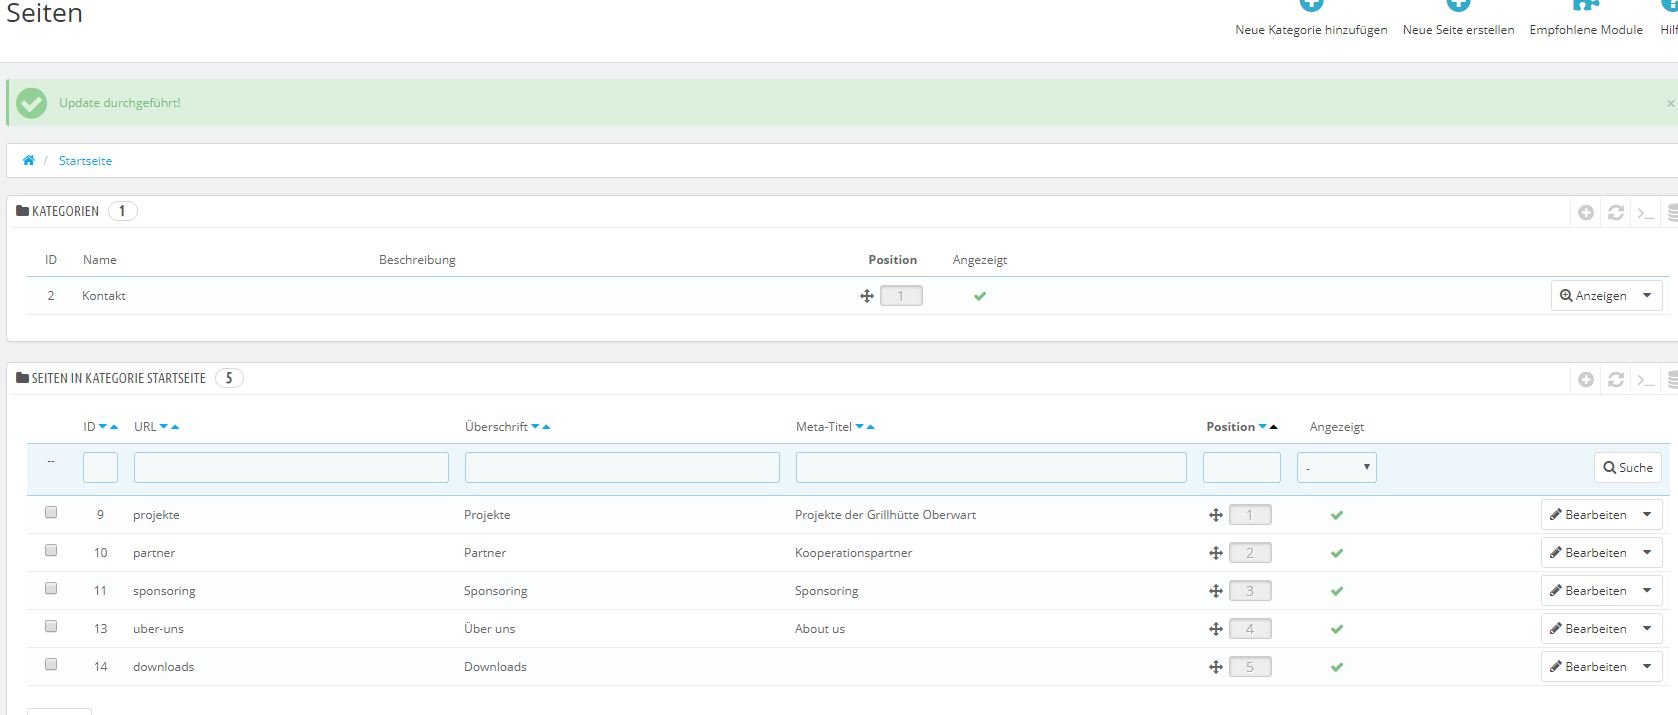Toggle displayed status of partner page
Viewport: 1678px width, 715px height.
(x=1337, y=553)
